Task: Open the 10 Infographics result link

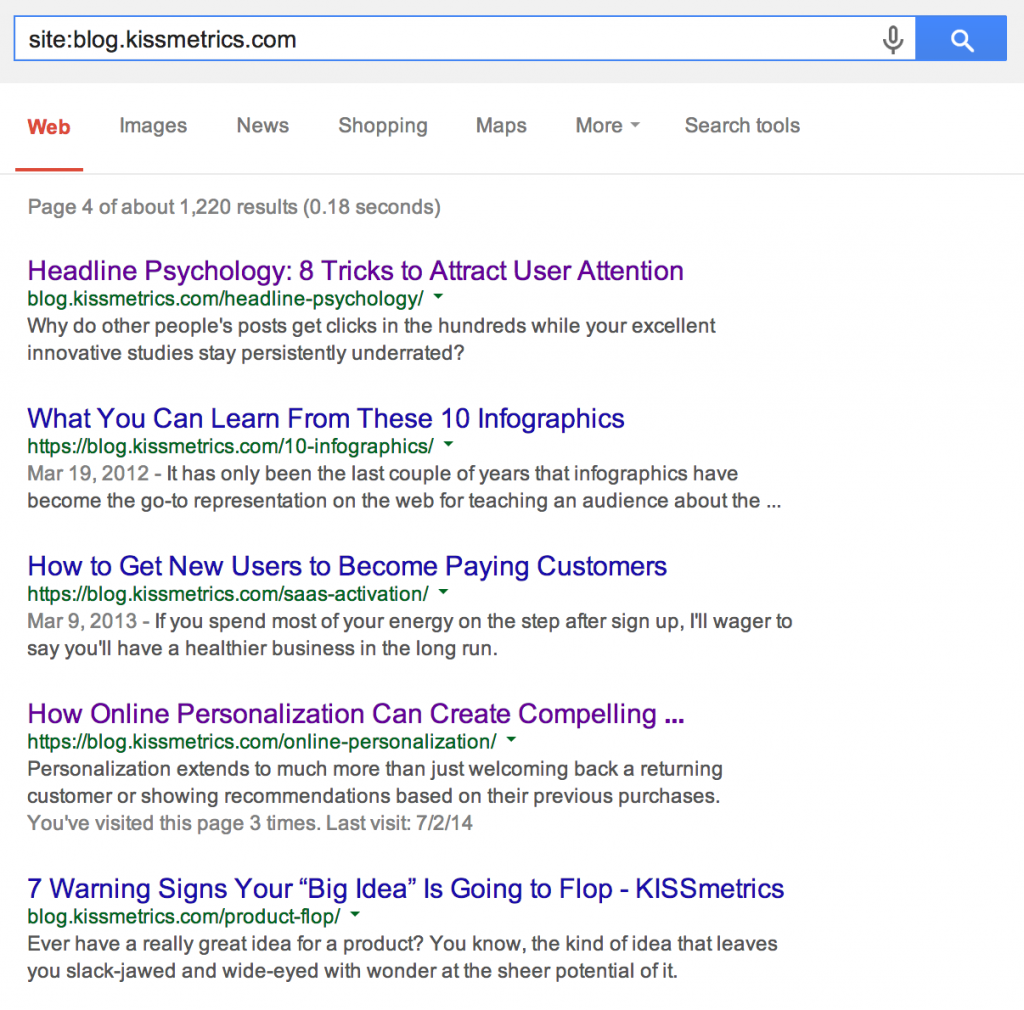Action: coord(326,418)
